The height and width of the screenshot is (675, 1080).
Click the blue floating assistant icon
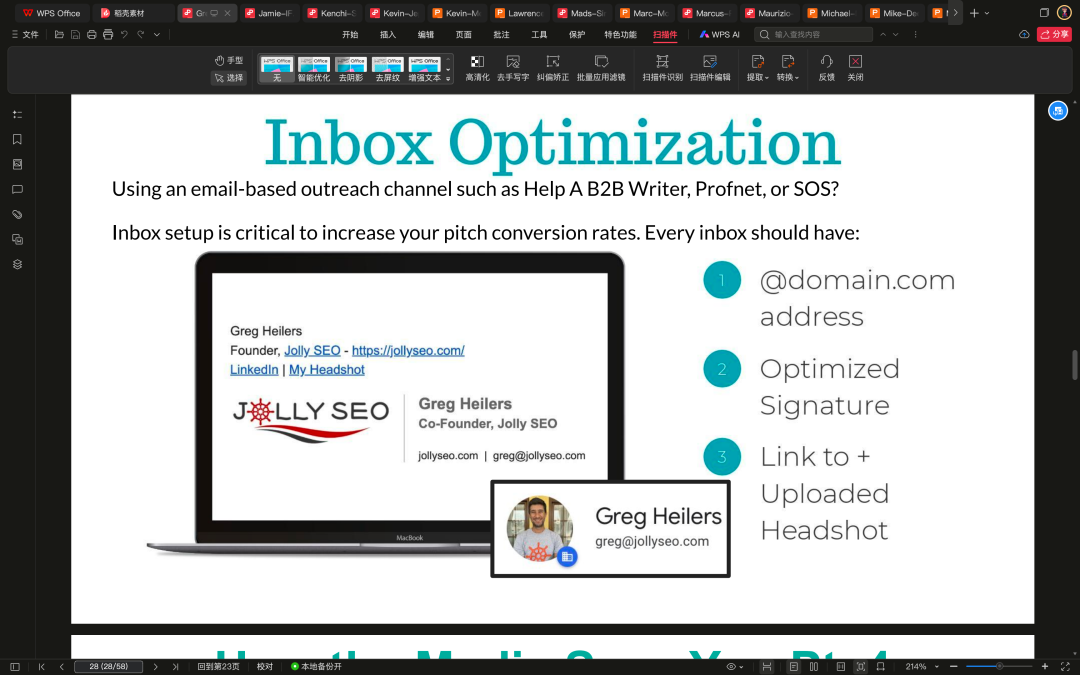[x=1057, y=110]
